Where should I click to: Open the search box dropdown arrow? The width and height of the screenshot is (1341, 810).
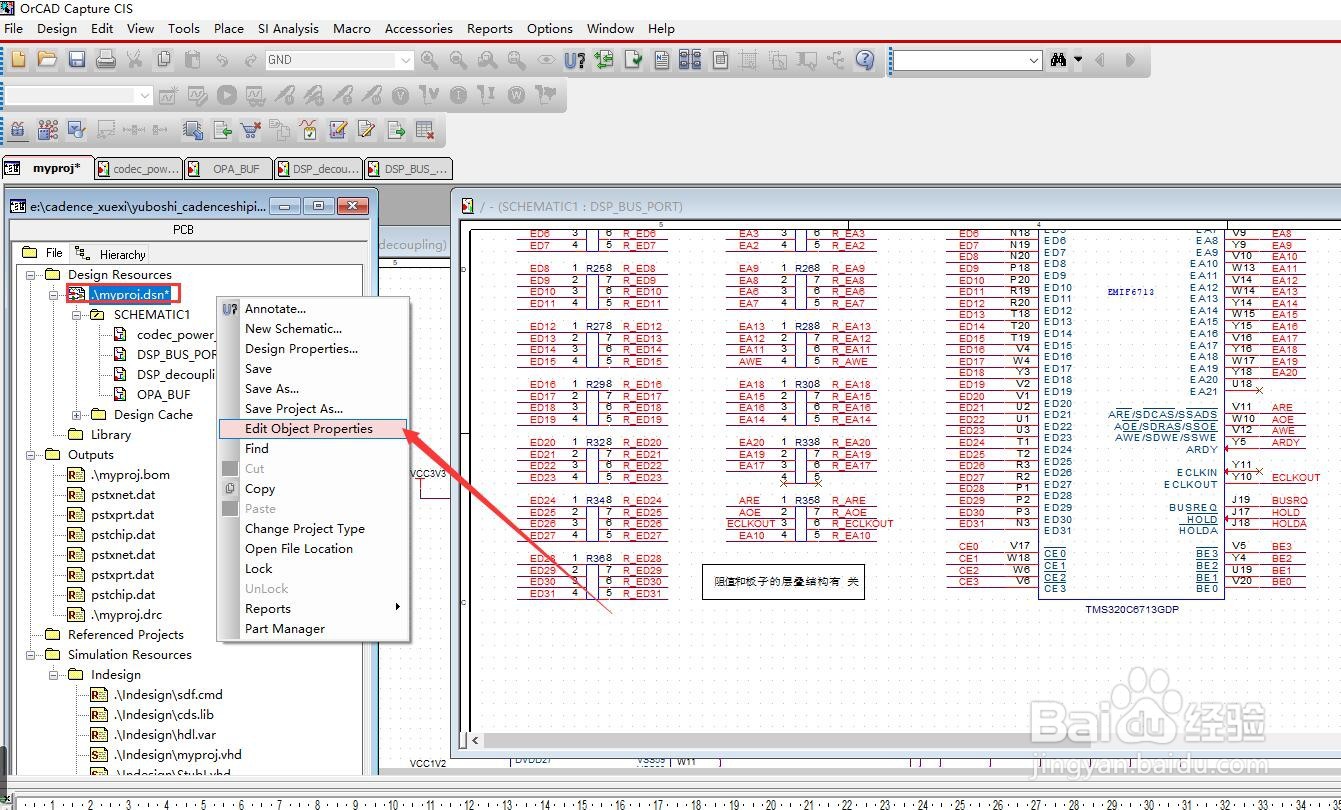coord(1034,60)
